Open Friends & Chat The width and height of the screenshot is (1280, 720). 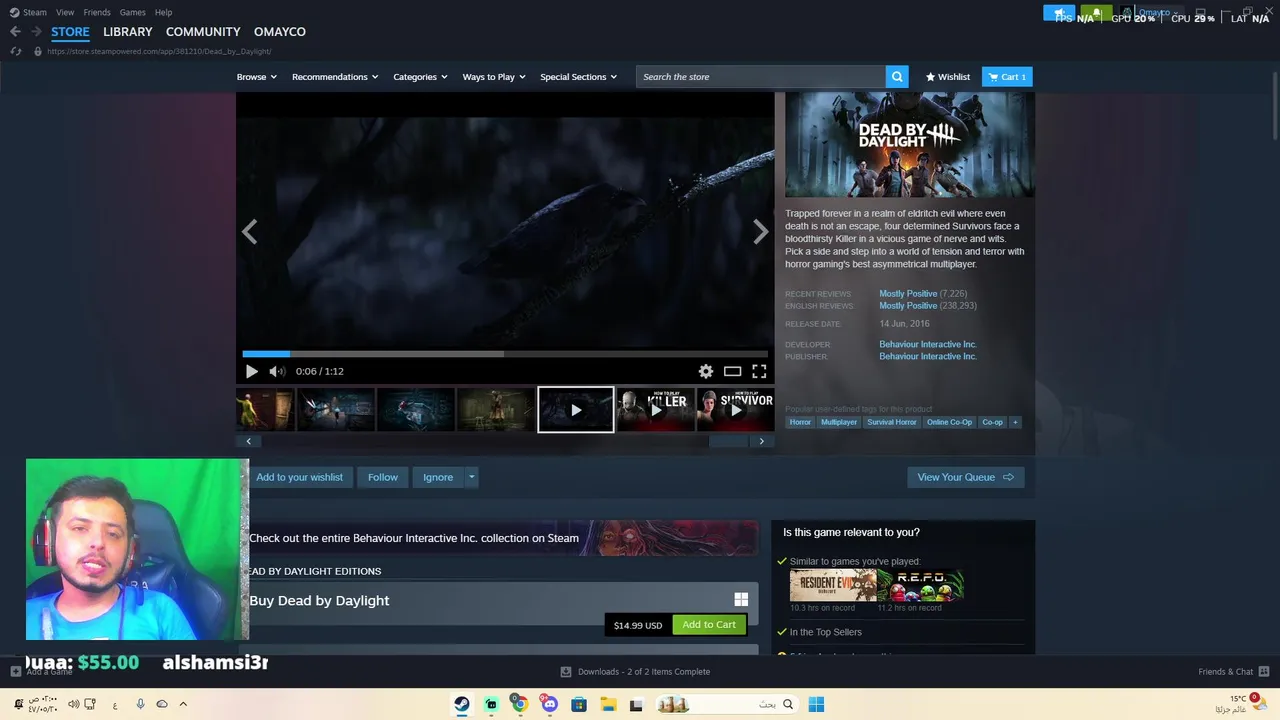[x=1234, y=672]
